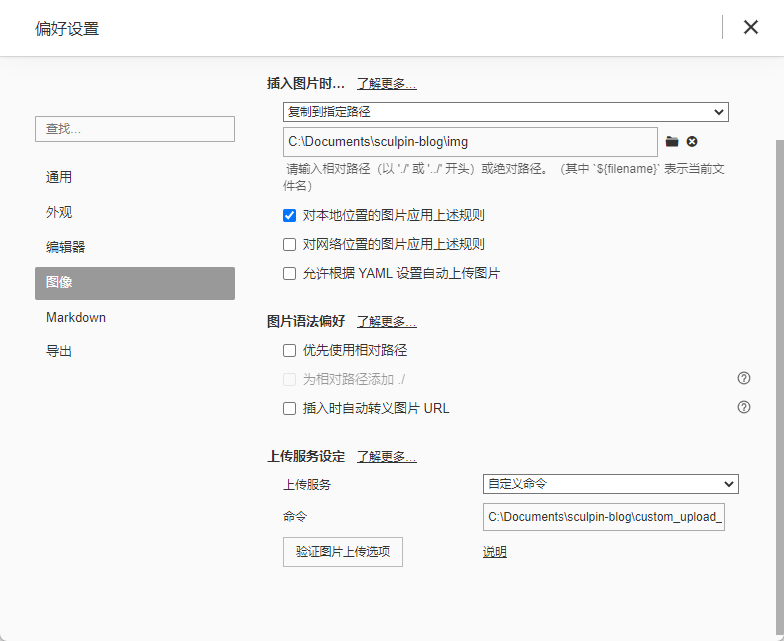Click the clear path icon next to folder
This screenshot has height=641, width=784.
[x=691, y=142]
